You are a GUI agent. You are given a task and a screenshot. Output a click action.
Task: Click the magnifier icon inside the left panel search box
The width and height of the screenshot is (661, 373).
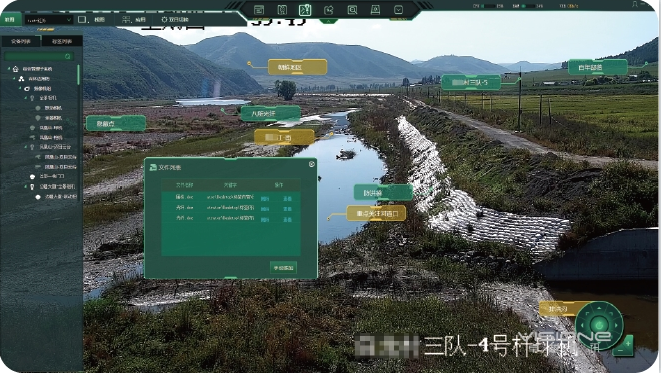click(x=68, y=56)
